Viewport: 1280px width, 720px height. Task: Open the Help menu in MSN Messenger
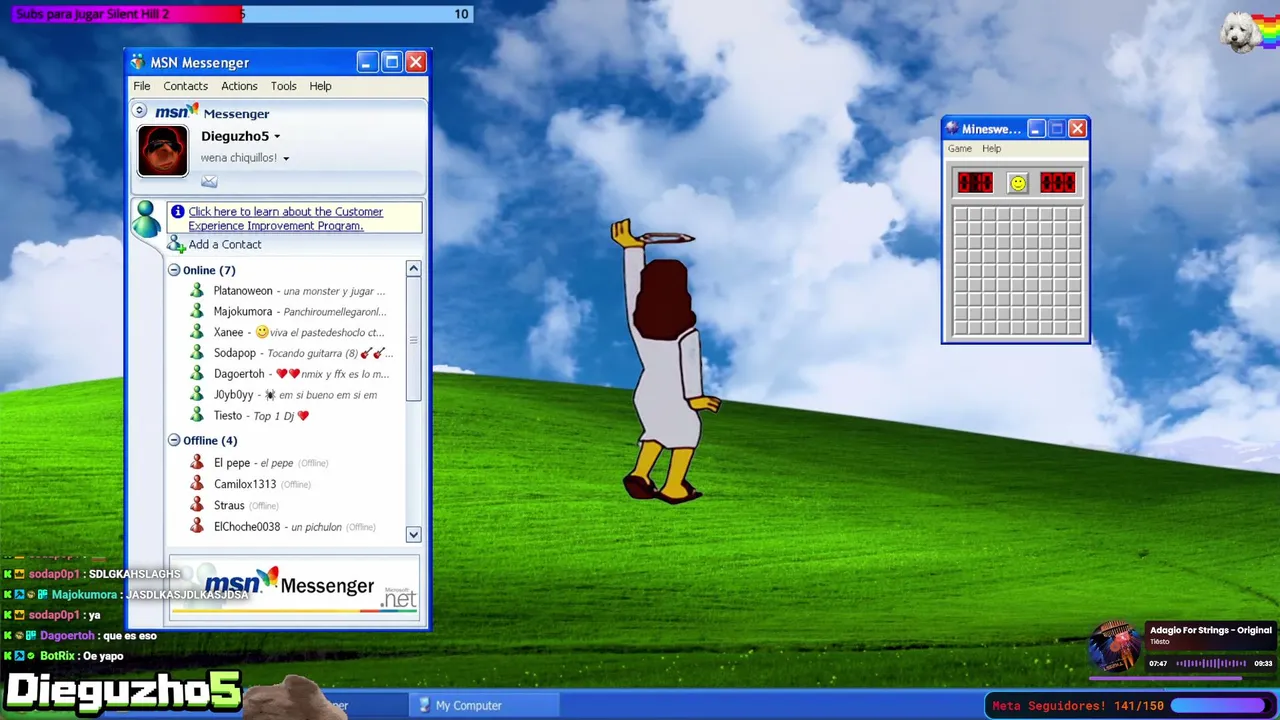click(320, 86)
